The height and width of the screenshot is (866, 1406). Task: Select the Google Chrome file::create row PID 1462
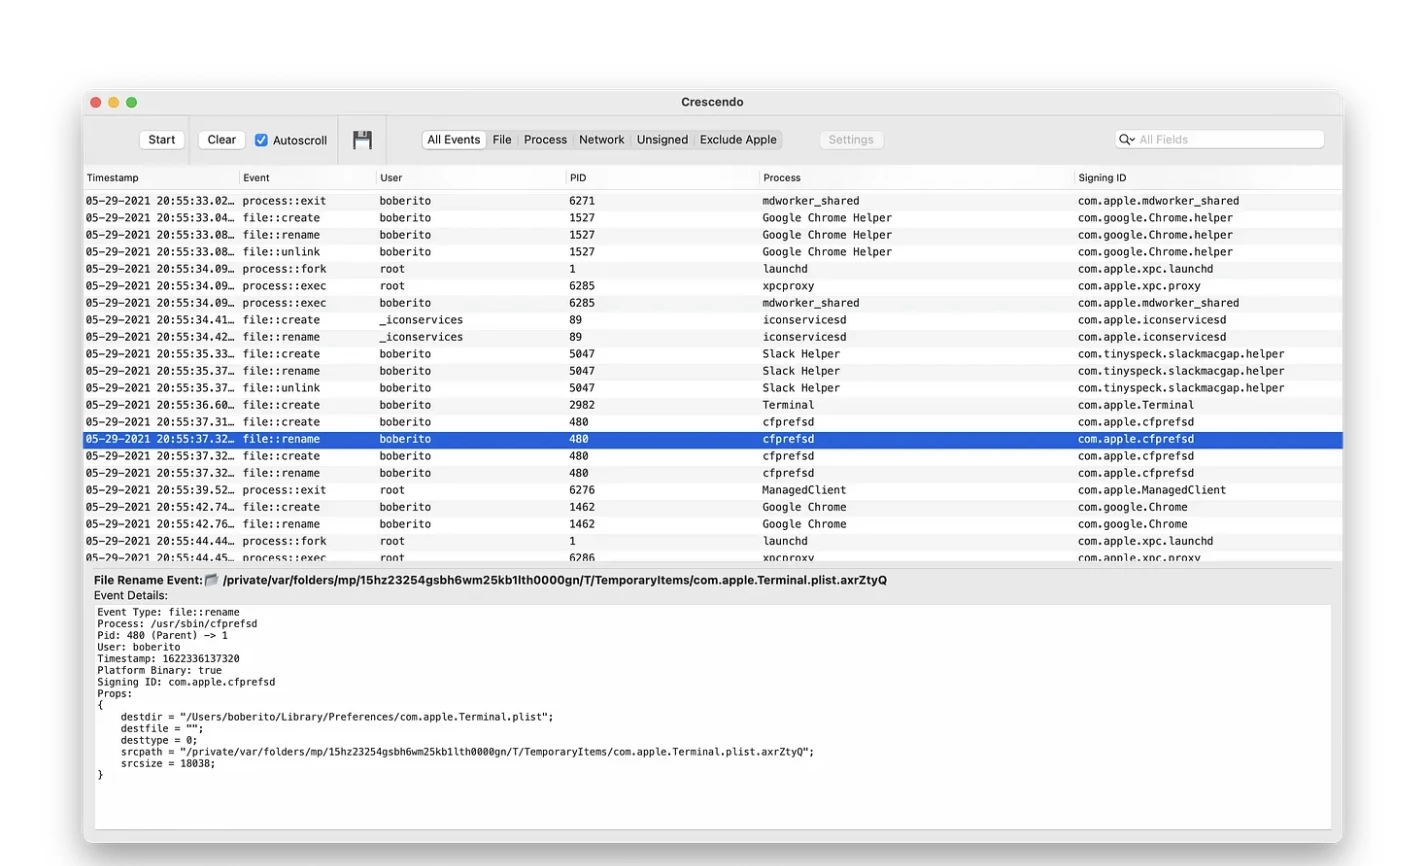(712, 507)
